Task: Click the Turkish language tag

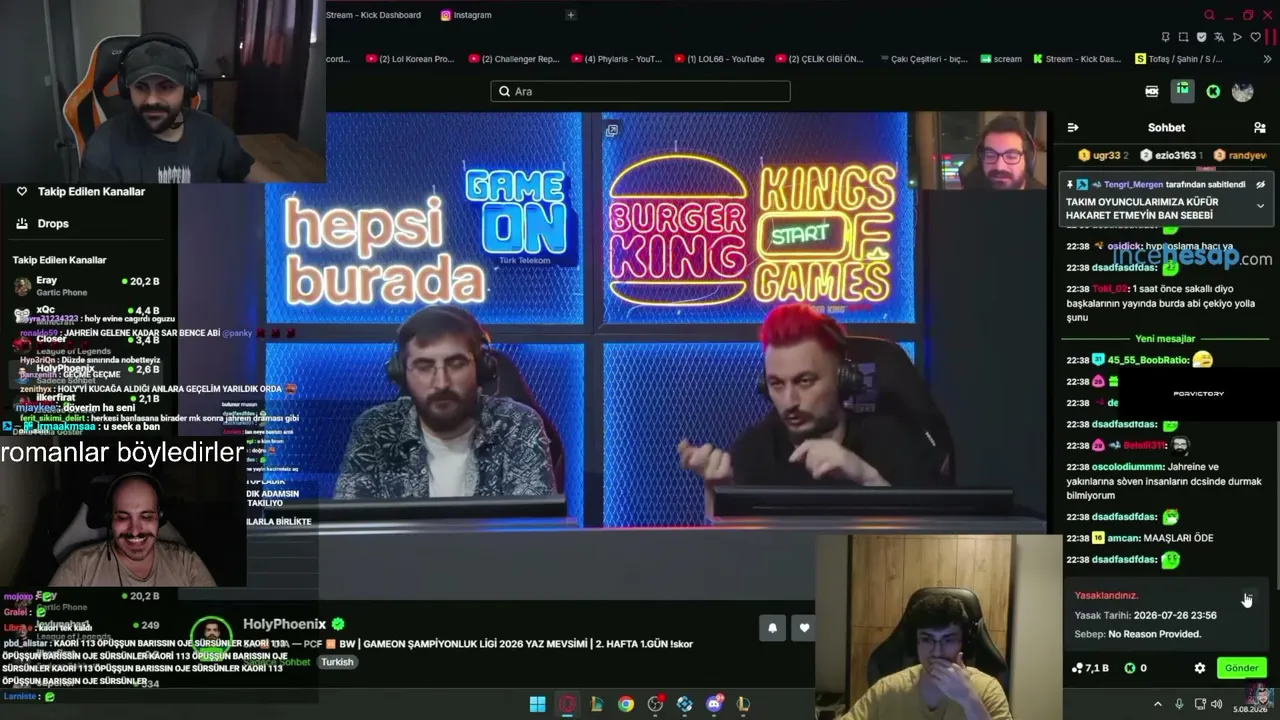Action: (337, 662)
